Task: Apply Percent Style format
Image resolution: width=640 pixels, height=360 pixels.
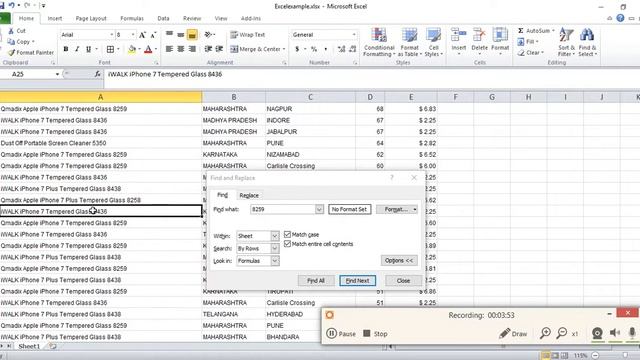Action: [314, 49]
